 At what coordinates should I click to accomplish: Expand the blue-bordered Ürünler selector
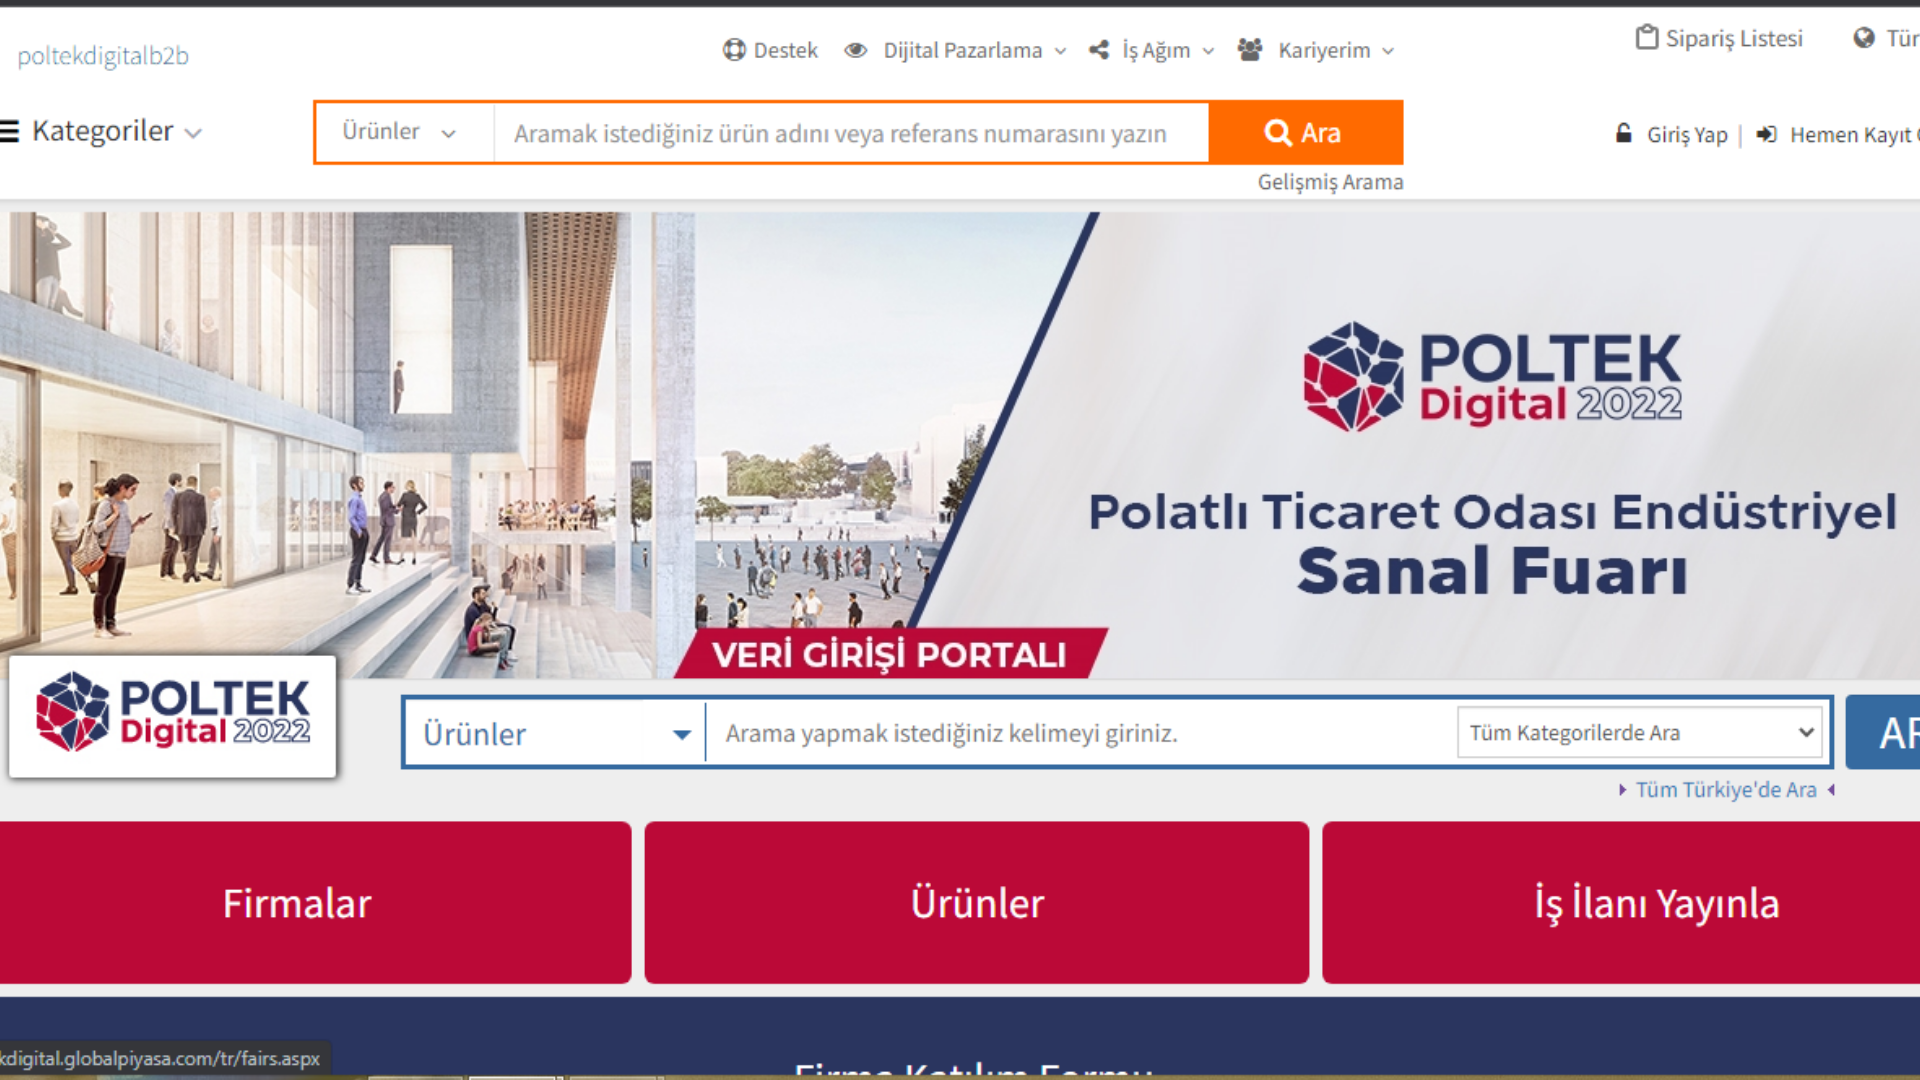coord(555,733)
